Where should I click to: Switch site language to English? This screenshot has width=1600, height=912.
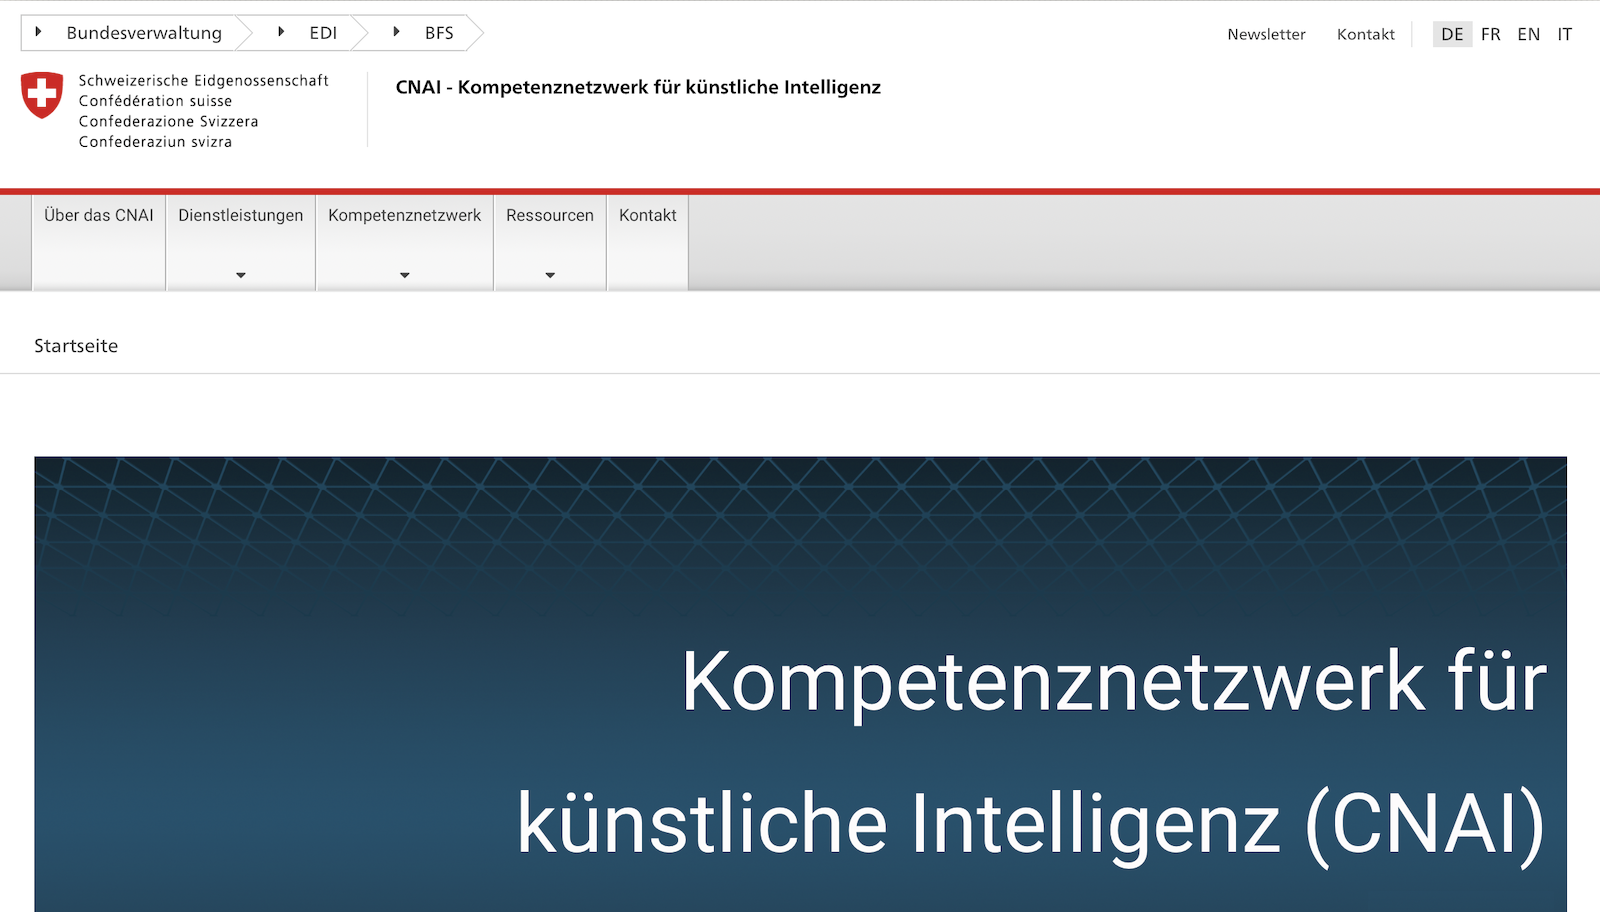pos(1529,34)
